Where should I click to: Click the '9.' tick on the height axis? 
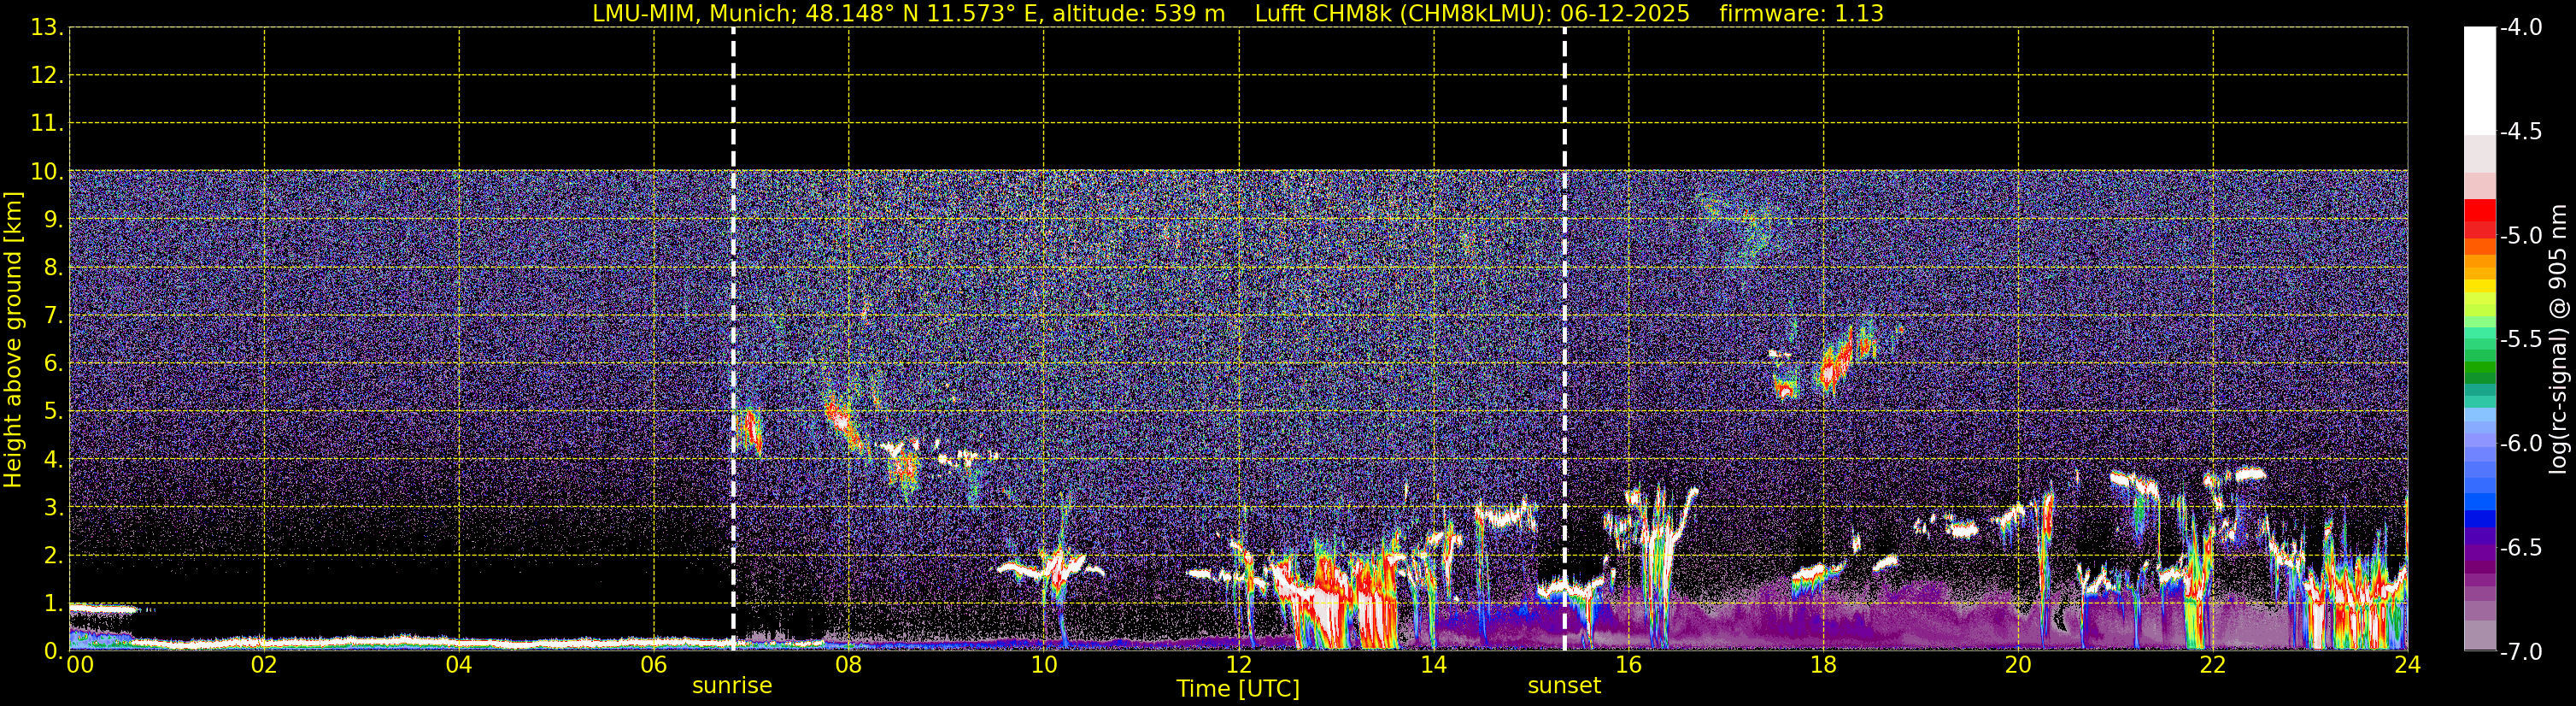[53, 220]
